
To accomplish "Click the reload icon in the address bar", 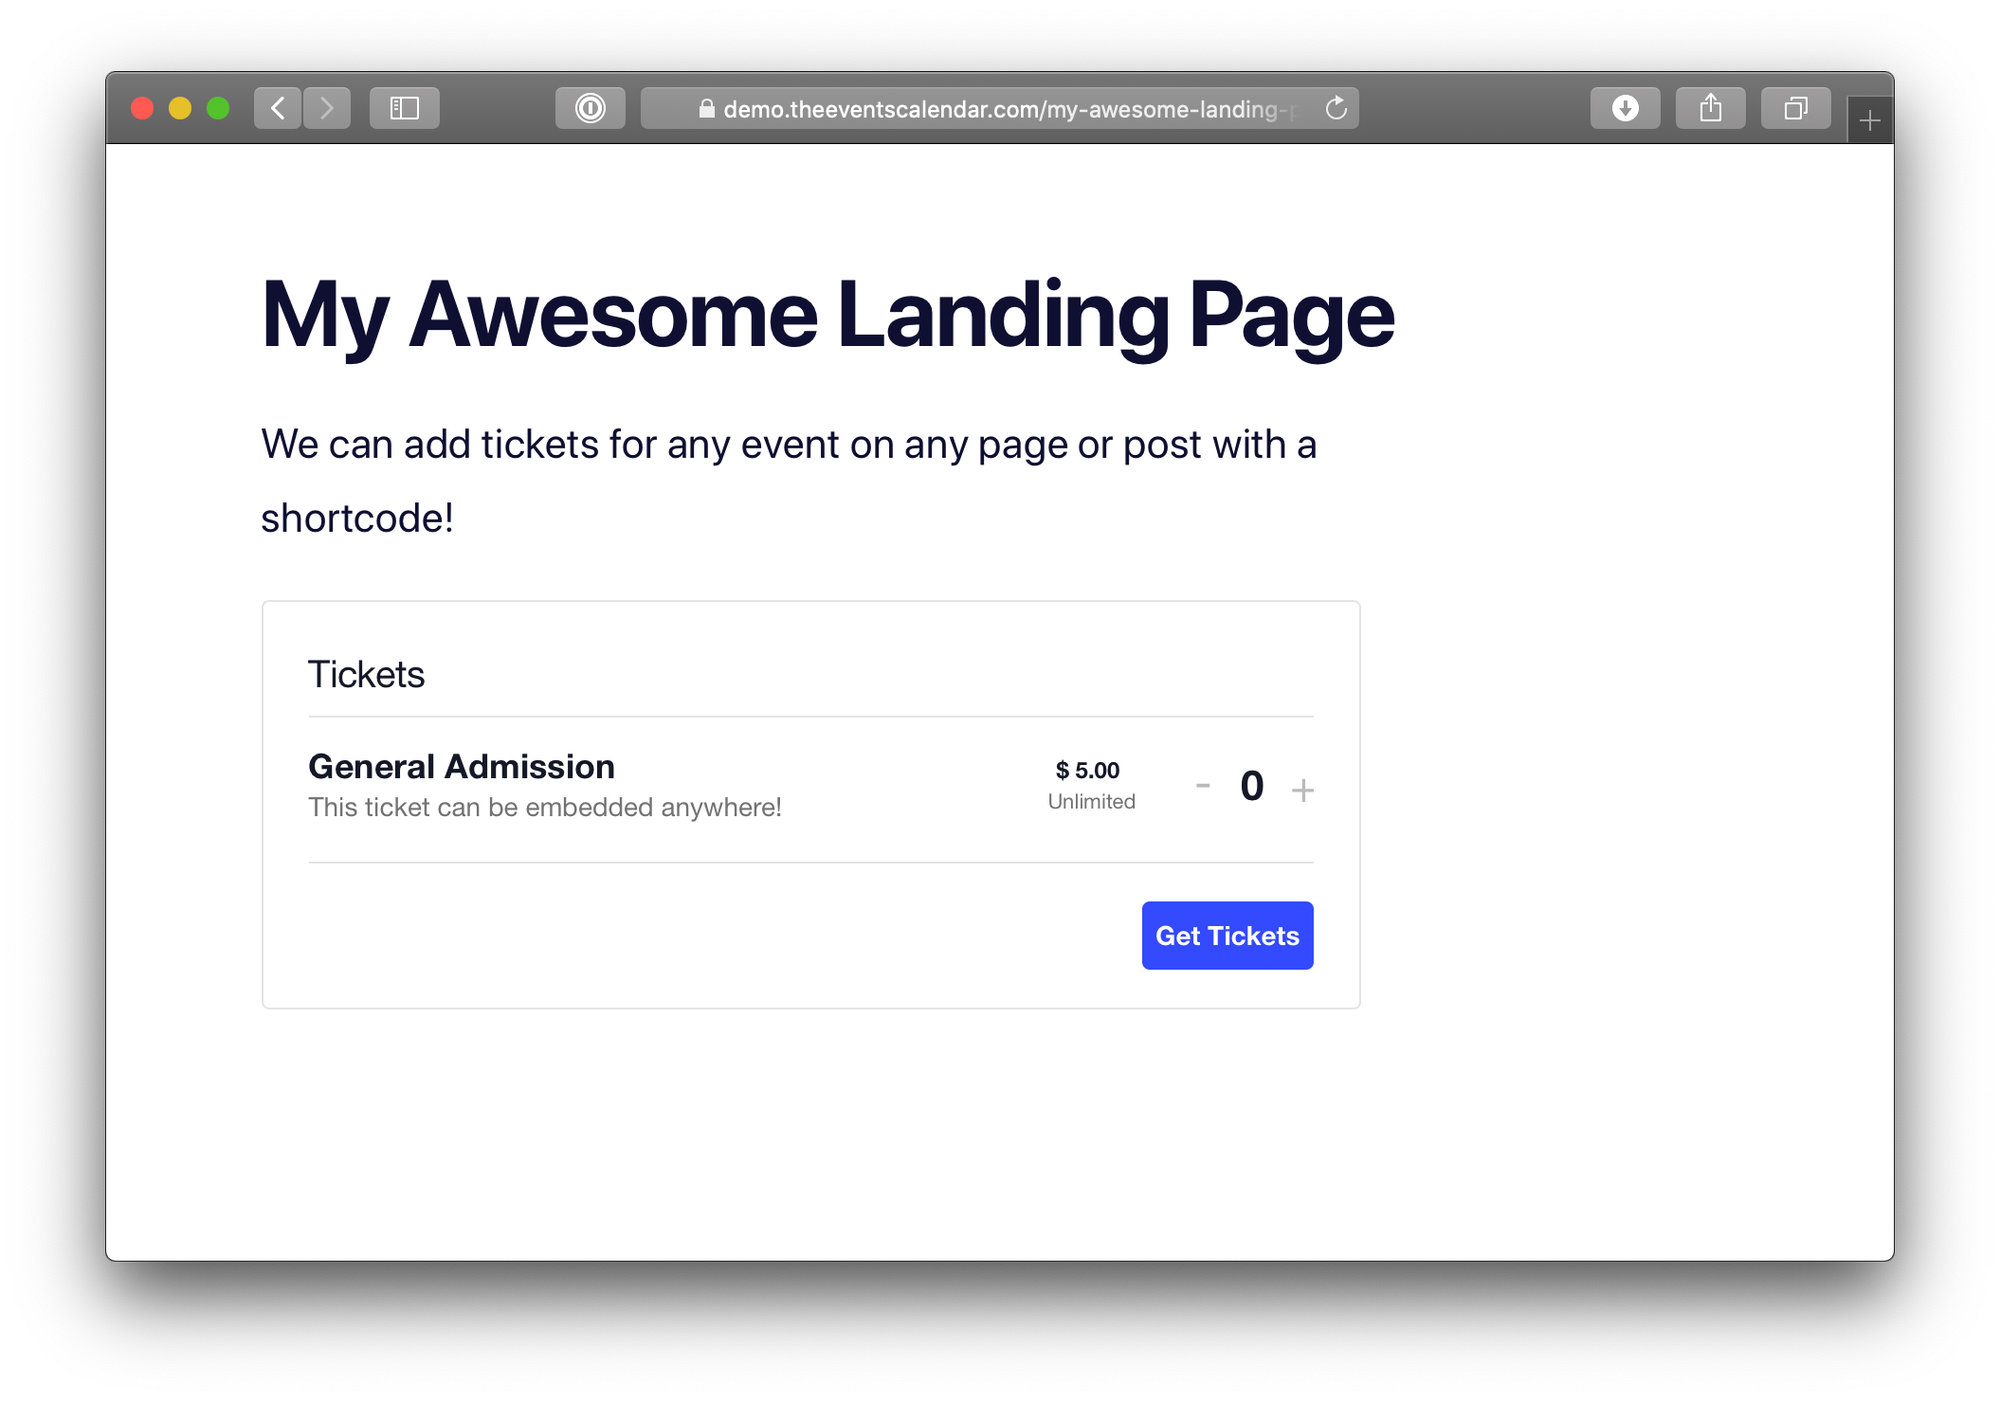I will click(1336, 108).
